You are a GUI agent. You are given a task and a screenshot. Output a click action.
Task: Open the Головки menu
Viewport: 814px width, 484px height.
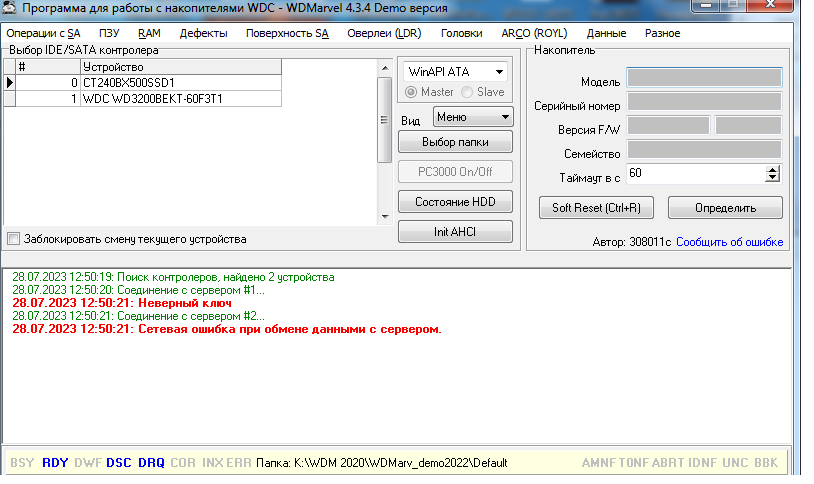point(461,33)
